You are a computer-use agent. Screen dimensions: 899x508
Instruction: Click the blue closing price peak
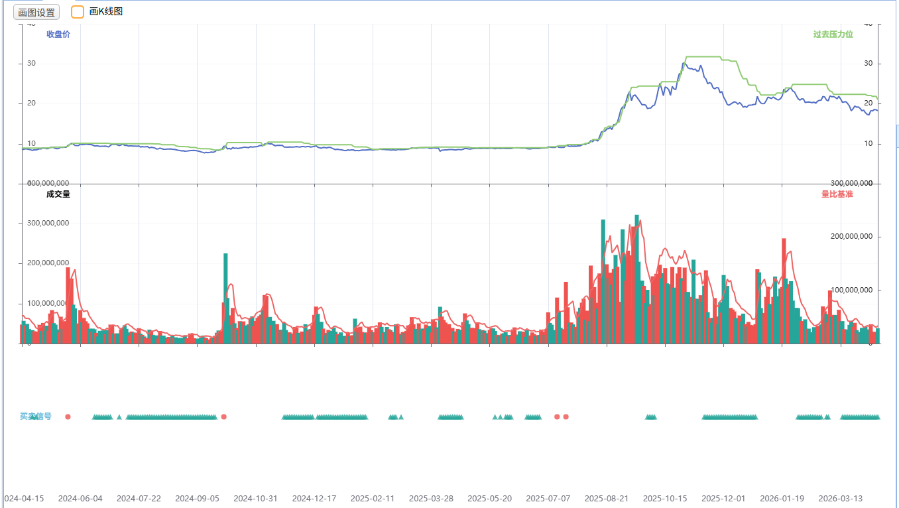(684, 64)
